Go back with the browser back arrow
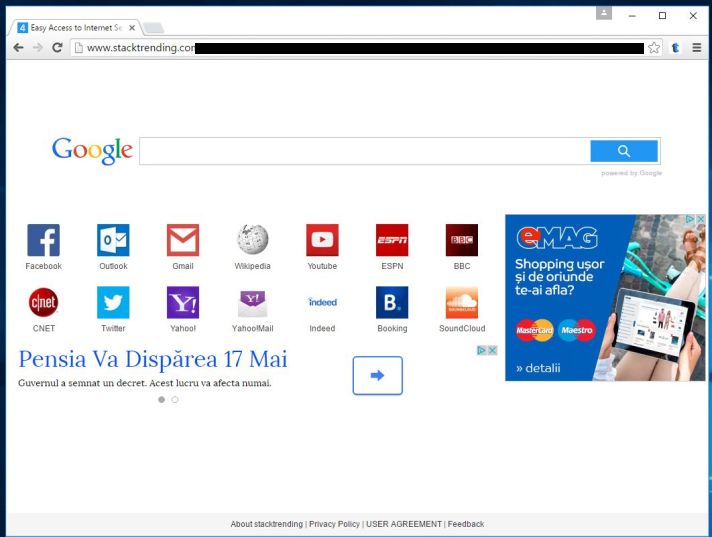 click(x=18, y=48)
